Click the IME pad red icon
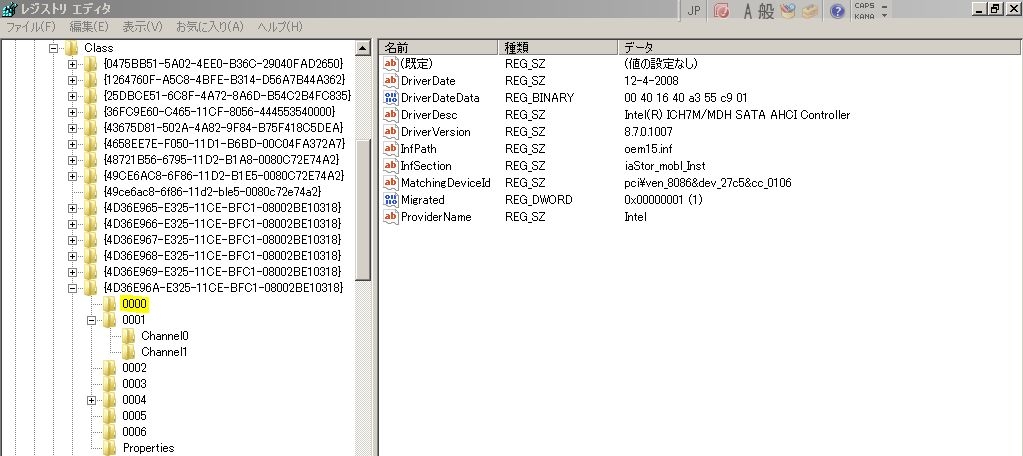Image resolution: width=1023 pixels, height=456 pixels. pyautogui.click(x=722, y=10)
